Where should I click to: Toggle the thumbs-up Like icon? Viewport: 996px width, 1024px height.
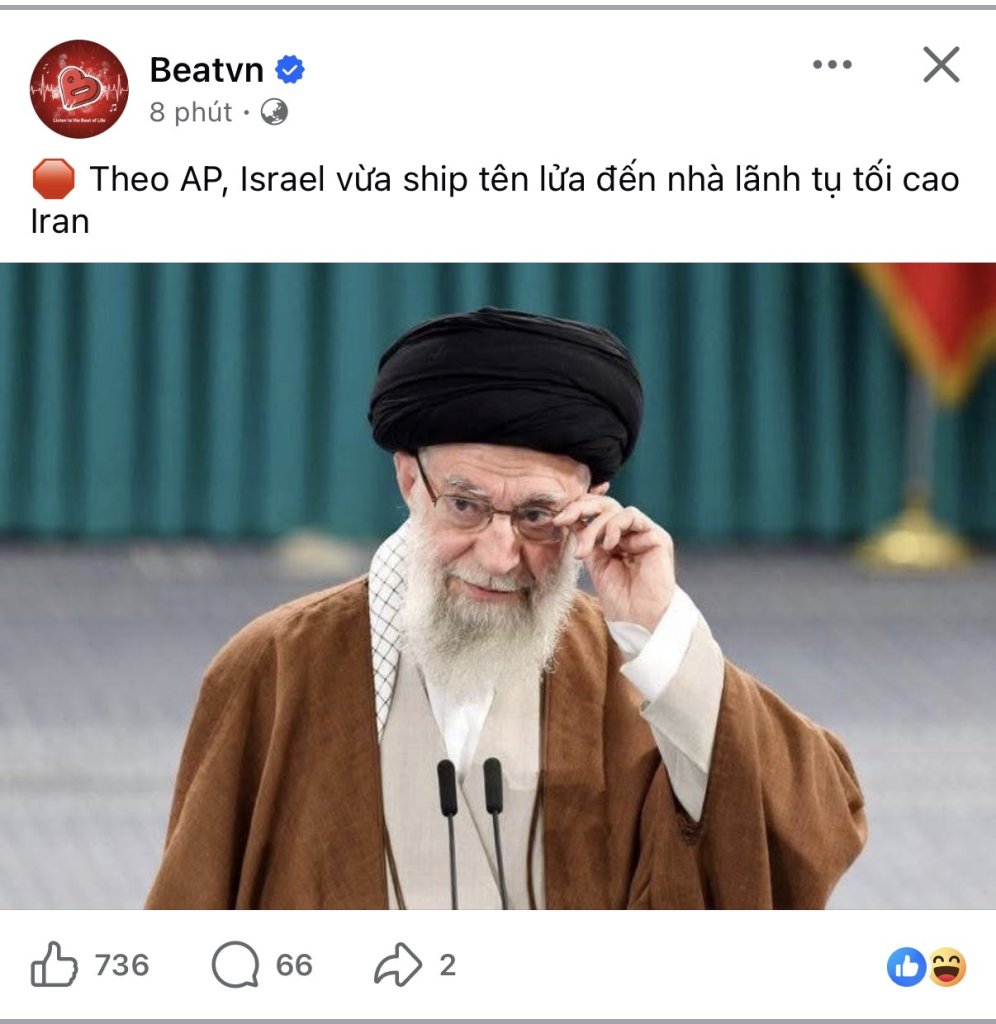[x=54, y=965]
